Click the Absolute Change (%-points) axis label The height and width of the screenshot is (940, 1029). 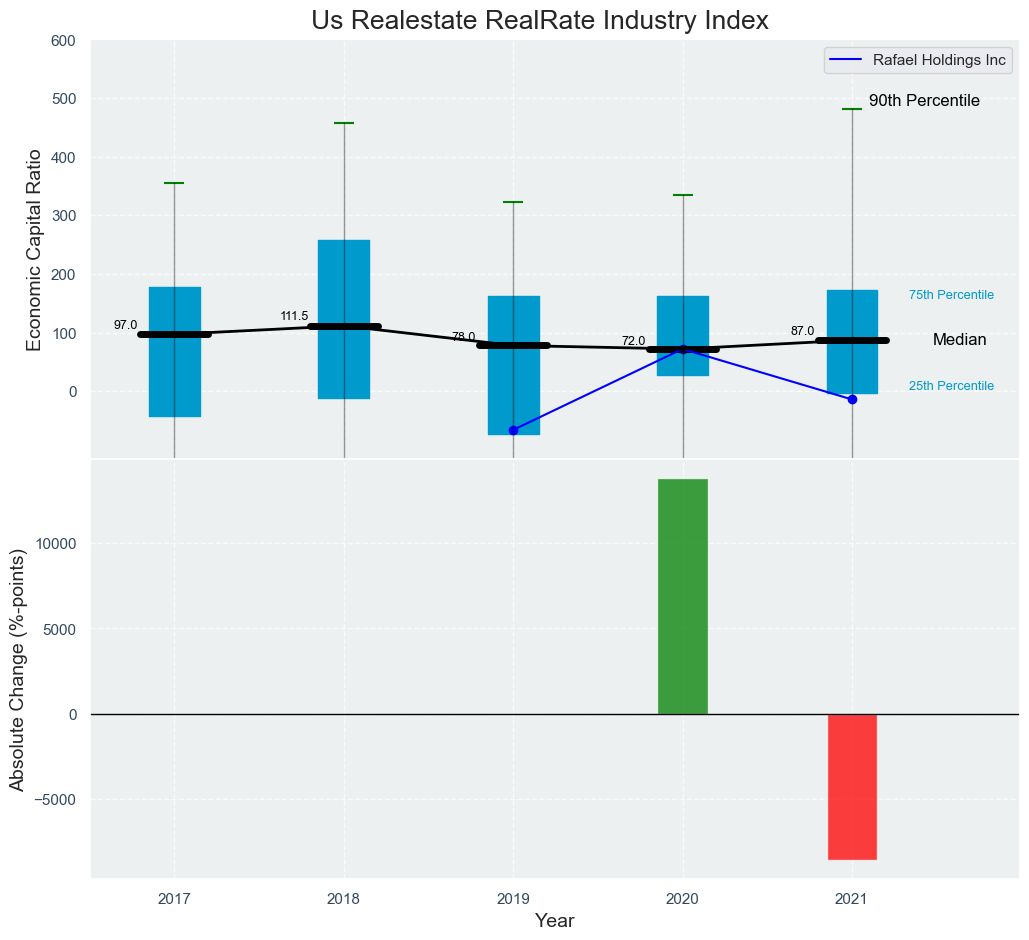(x=17, y=669)
